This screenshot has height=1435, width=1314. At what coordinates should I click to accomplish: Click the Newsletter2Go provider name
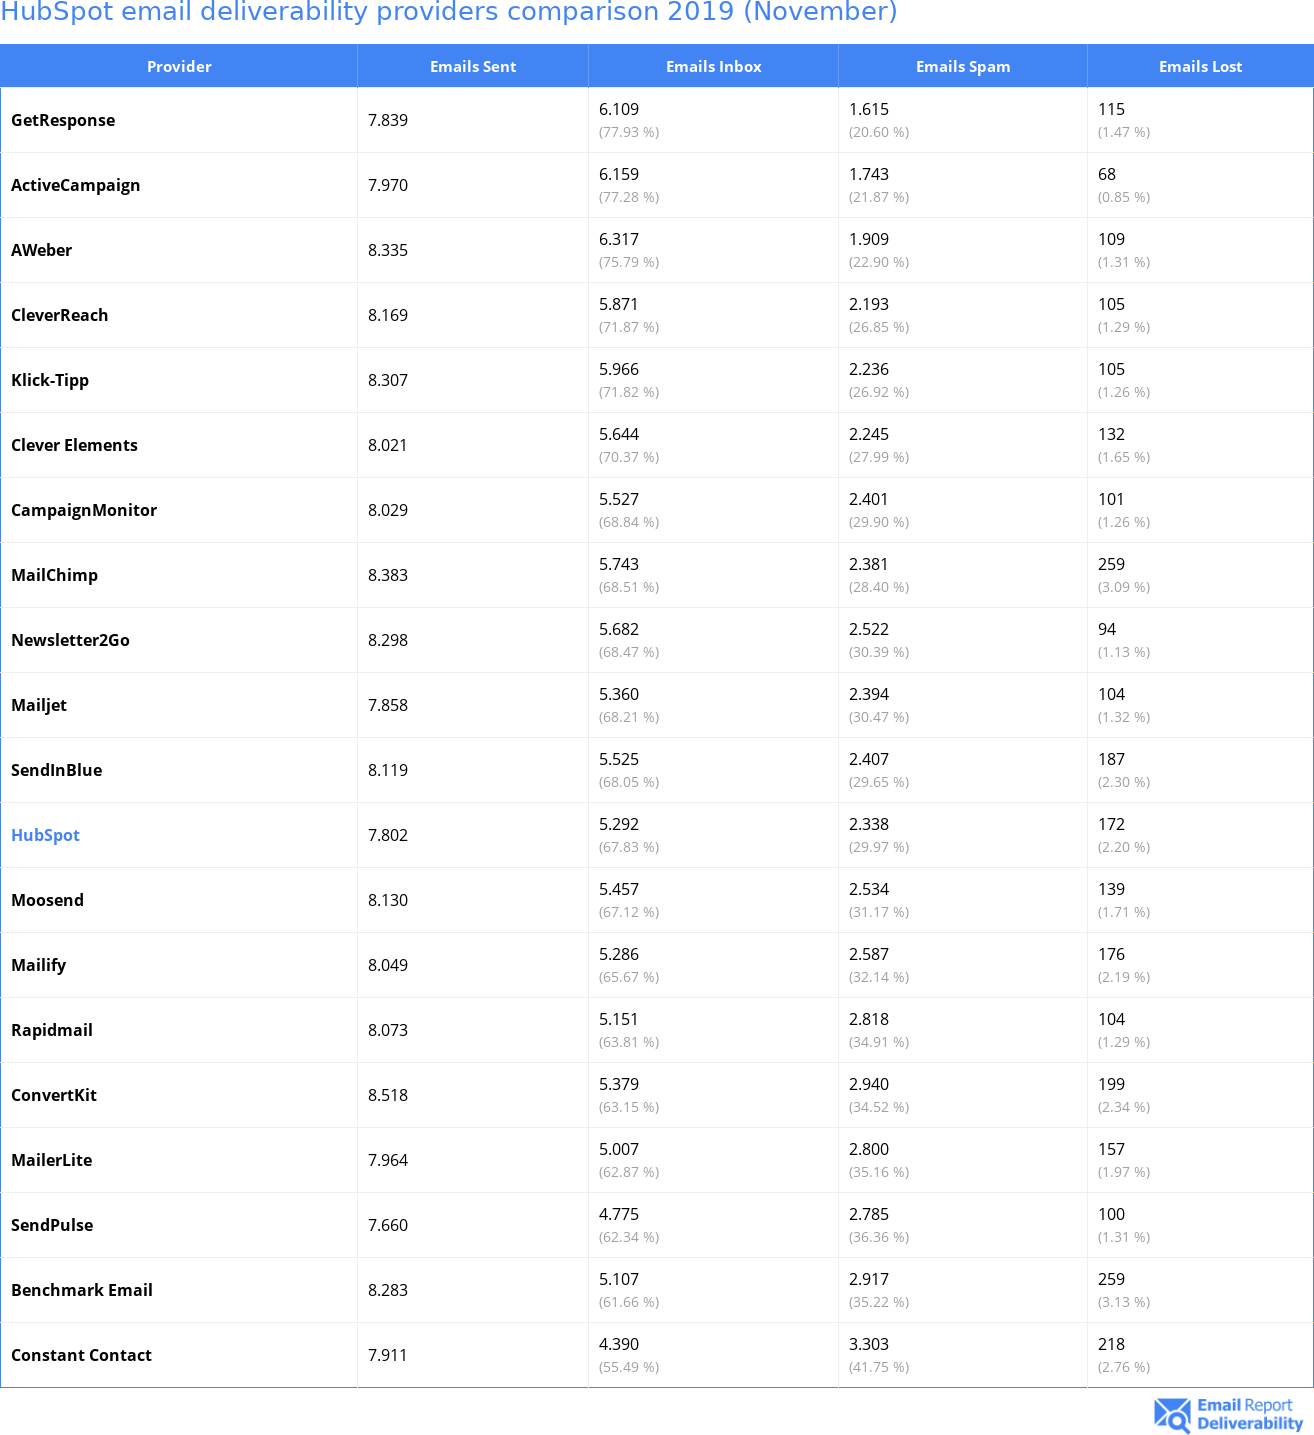(x=70, y=640)
